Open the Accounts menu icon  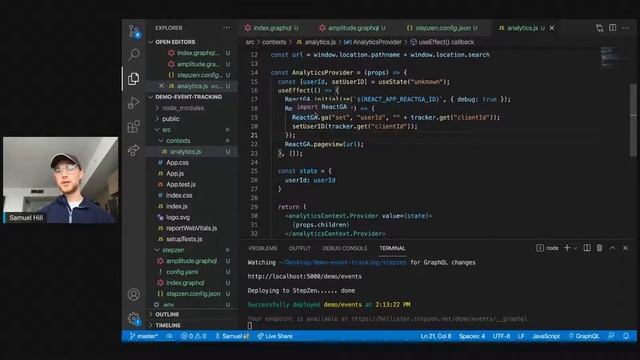pos(134,294)
